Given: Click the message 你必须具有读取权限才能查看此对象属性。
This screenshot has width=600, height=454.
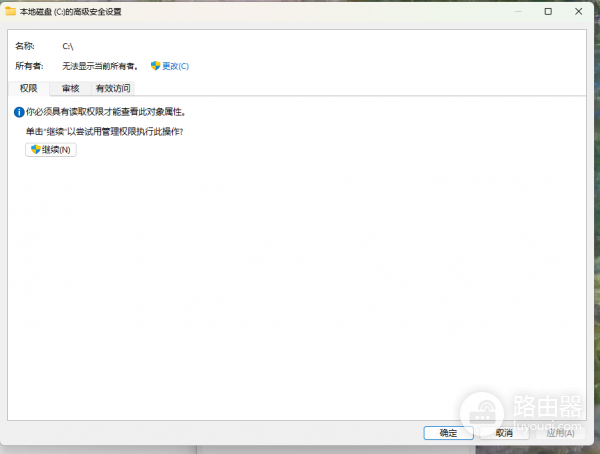Looking at the screenshot, I should point(106,112).
